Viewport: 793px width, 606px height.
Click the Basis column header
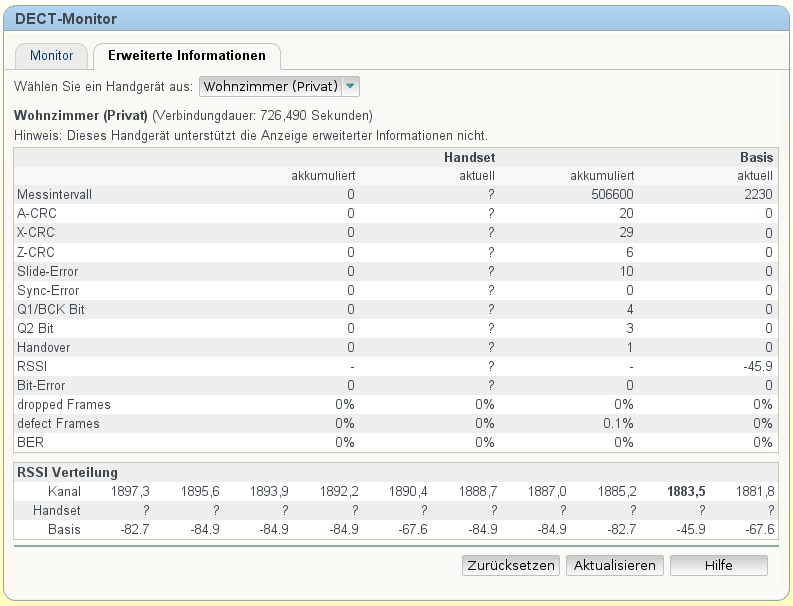[x=757, y=157]
